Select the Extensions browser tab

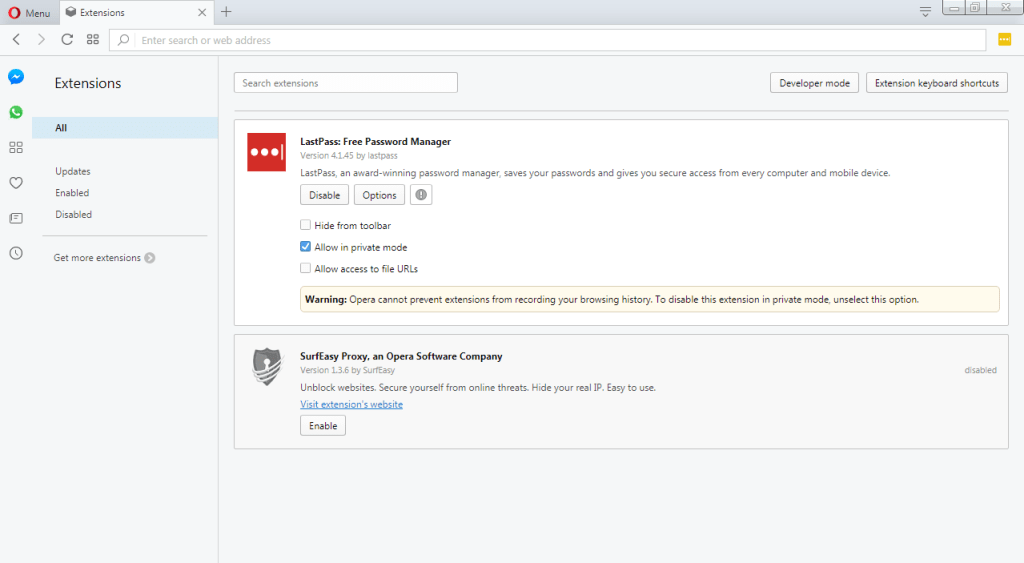point(134,12)
